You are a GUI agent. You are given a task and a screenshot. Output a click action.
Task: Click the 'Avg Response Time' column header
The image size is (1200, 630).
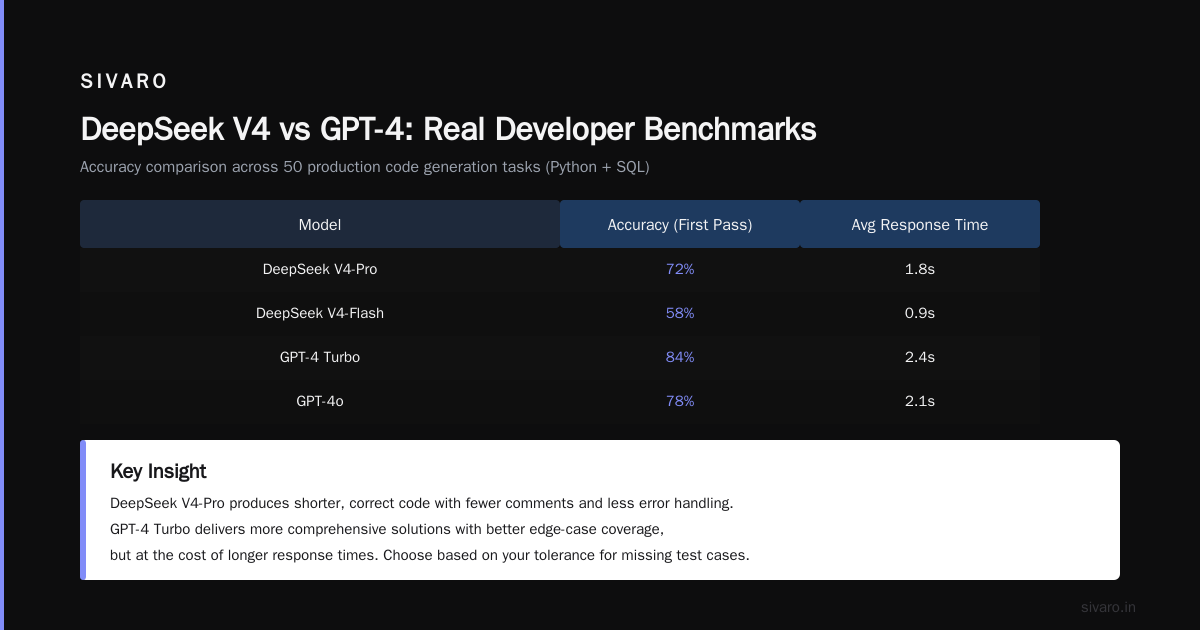tap(920, 225)
